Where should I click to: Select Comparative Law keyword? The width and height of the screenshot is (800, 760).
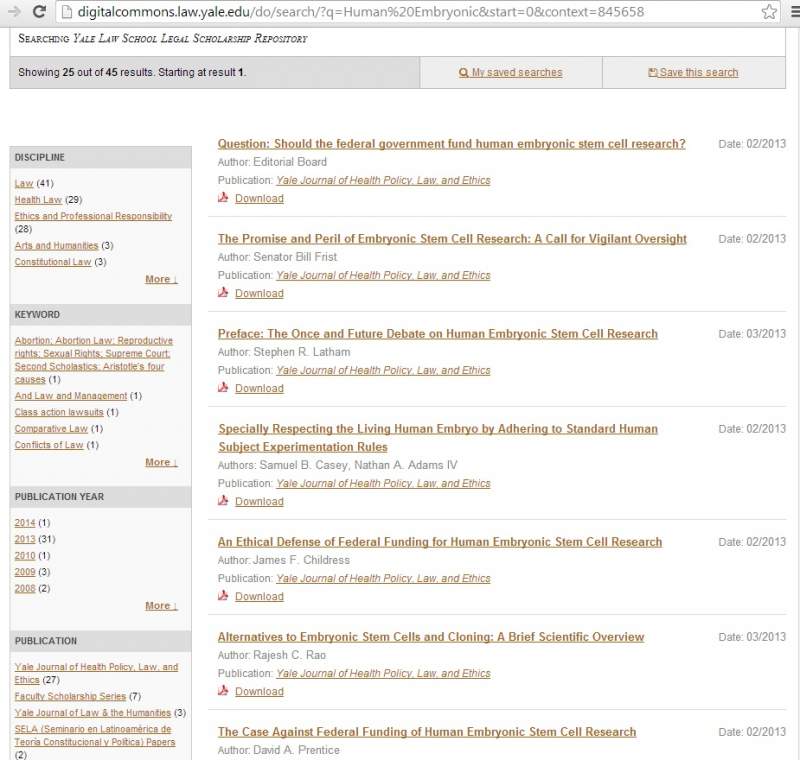point(51,428)
